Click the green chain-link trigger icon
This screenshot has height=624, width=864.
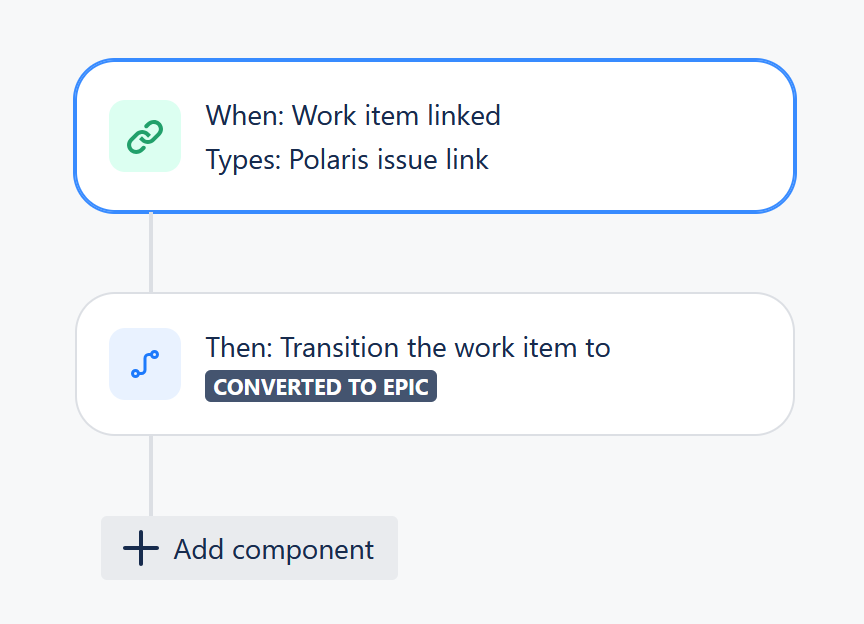(x=145, y=136)
